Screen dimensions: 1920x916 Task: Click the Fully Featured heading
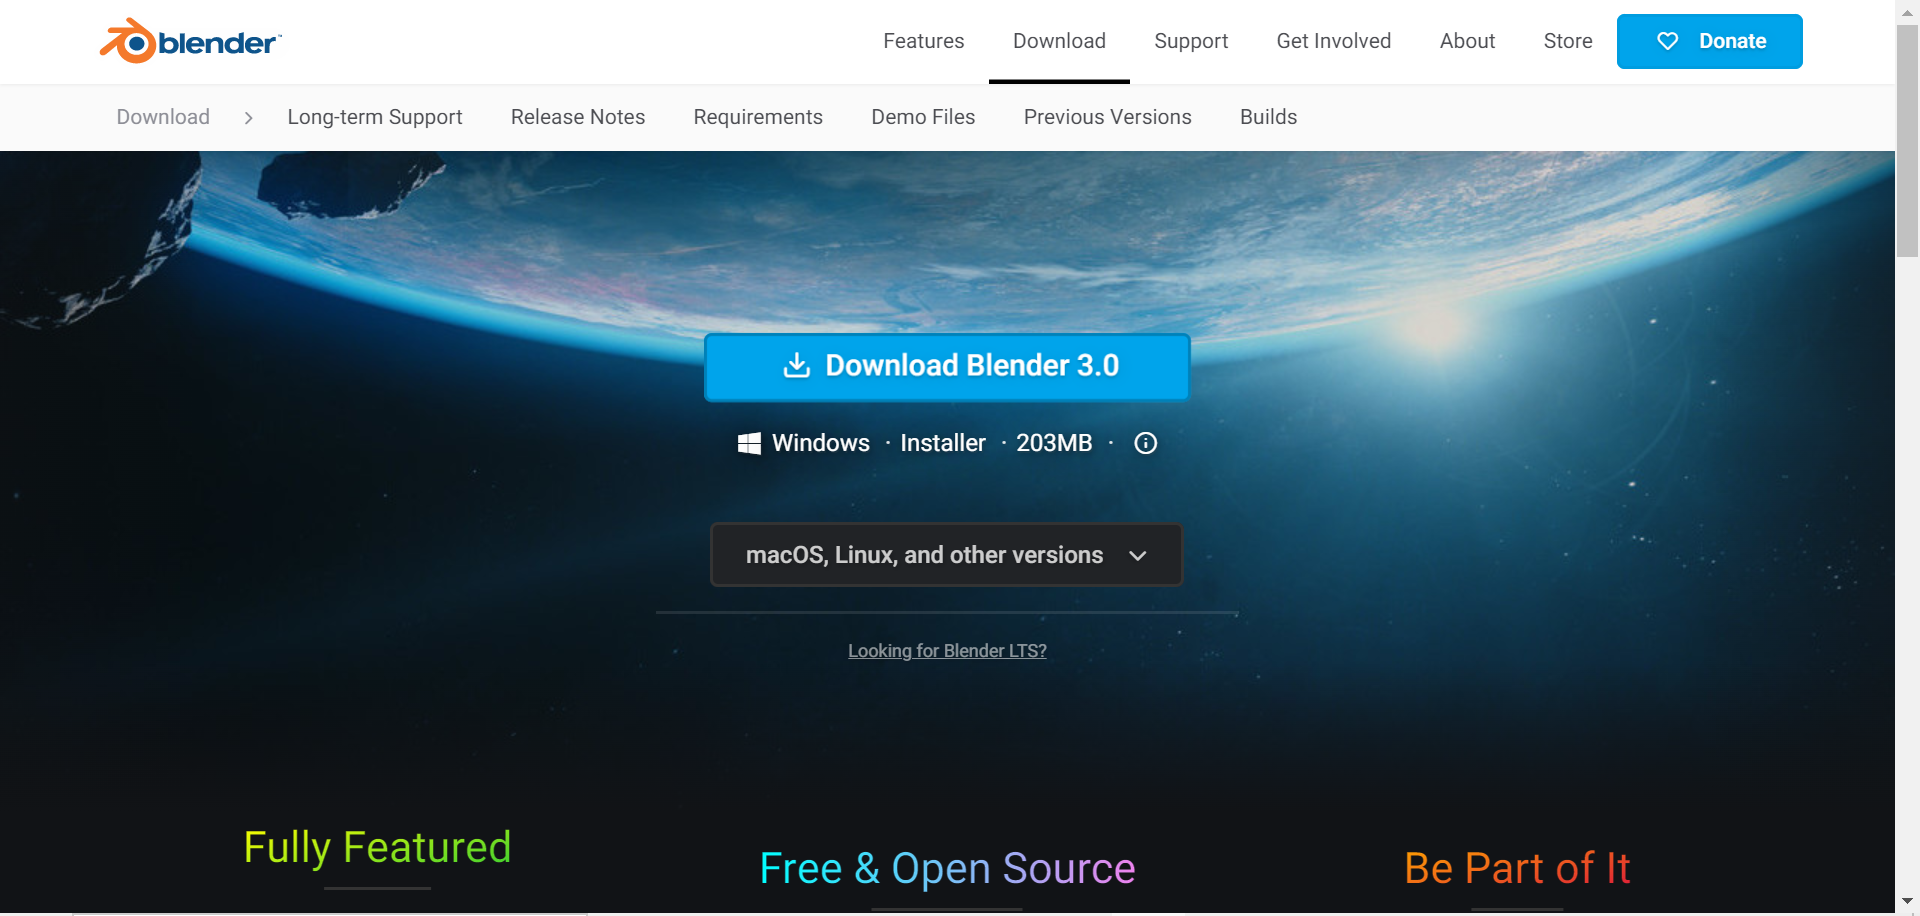click(x=378, y=848)
